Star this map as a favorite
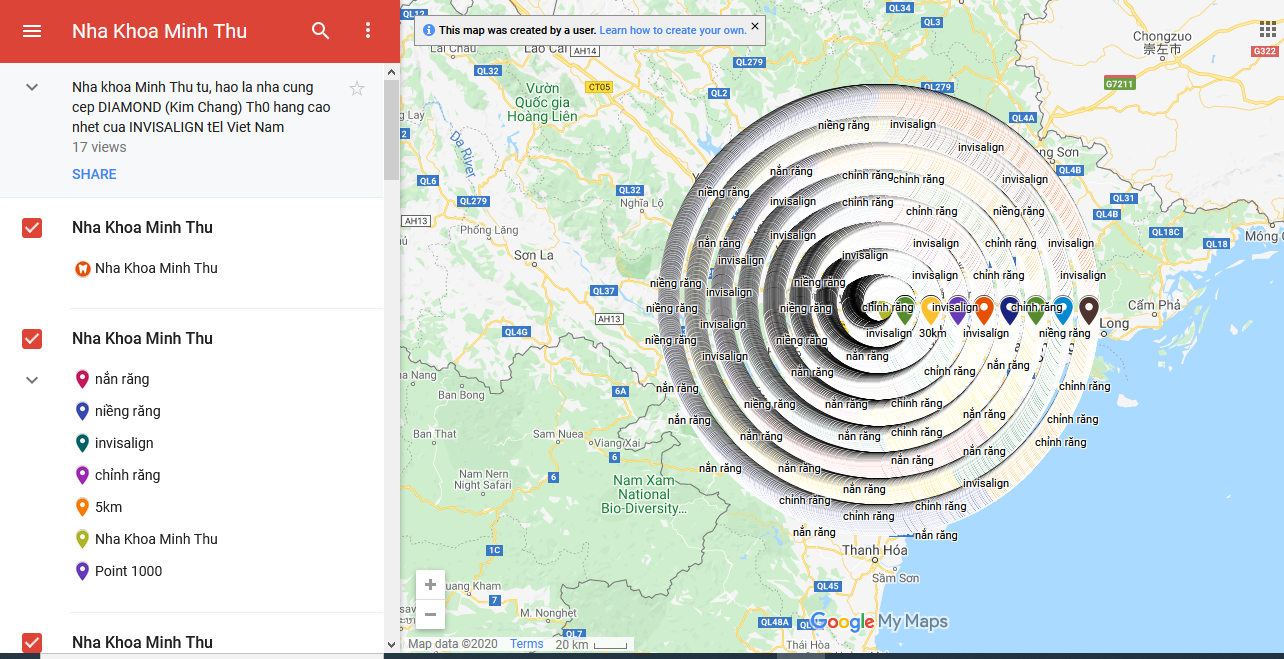The width and height of the screenshot is (1284, 659). coord(356,88)
